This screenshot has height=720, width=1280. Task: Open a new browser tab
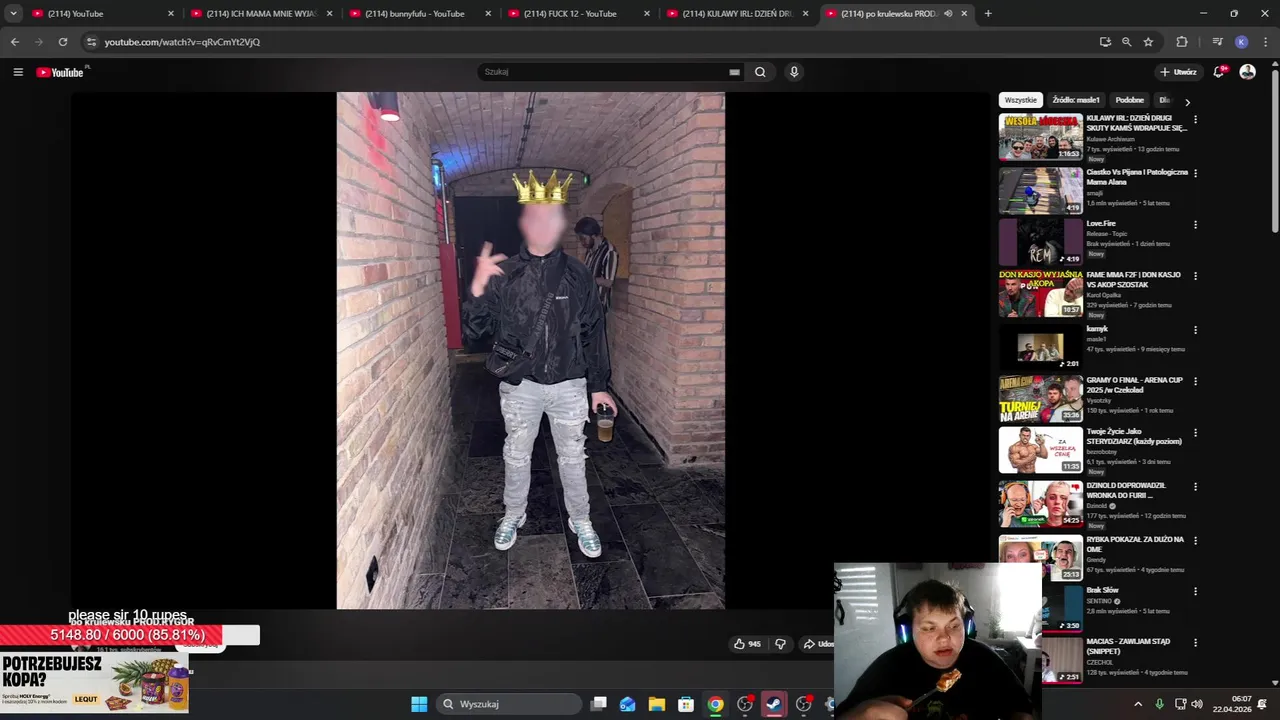pos(988,14)
